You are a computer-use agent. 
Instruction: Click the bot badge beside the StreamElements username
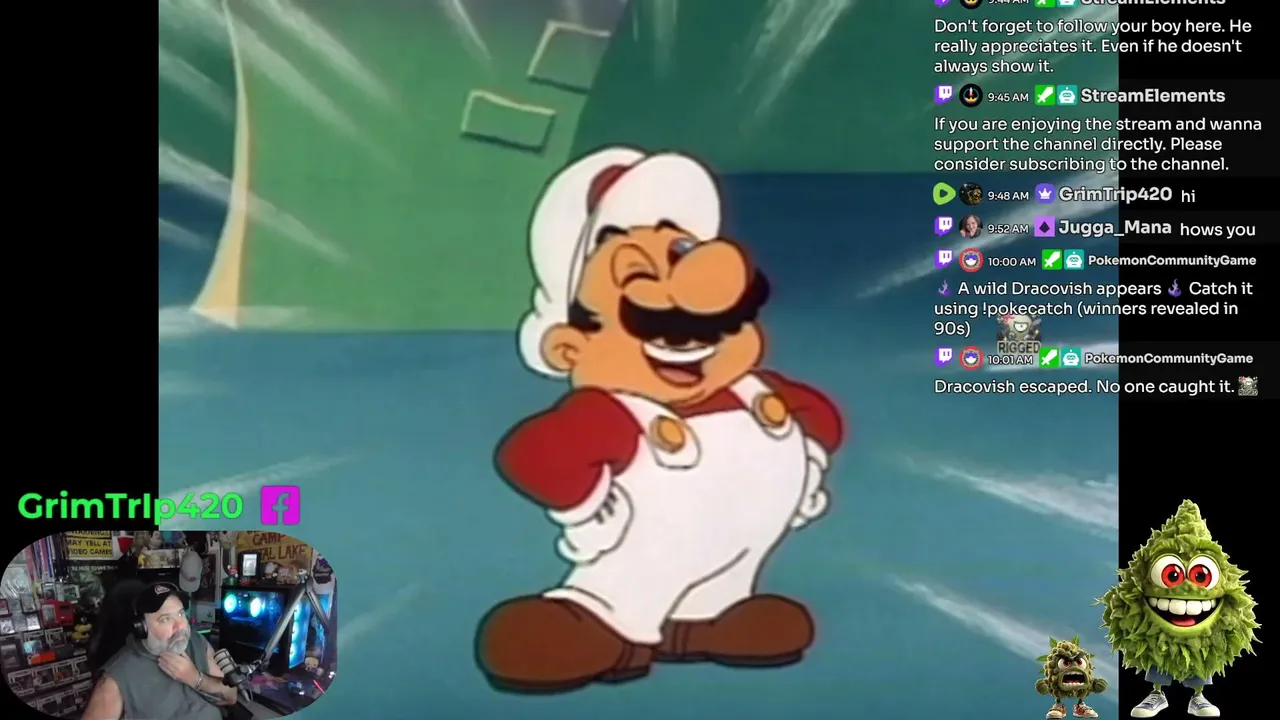(1067, 96)
